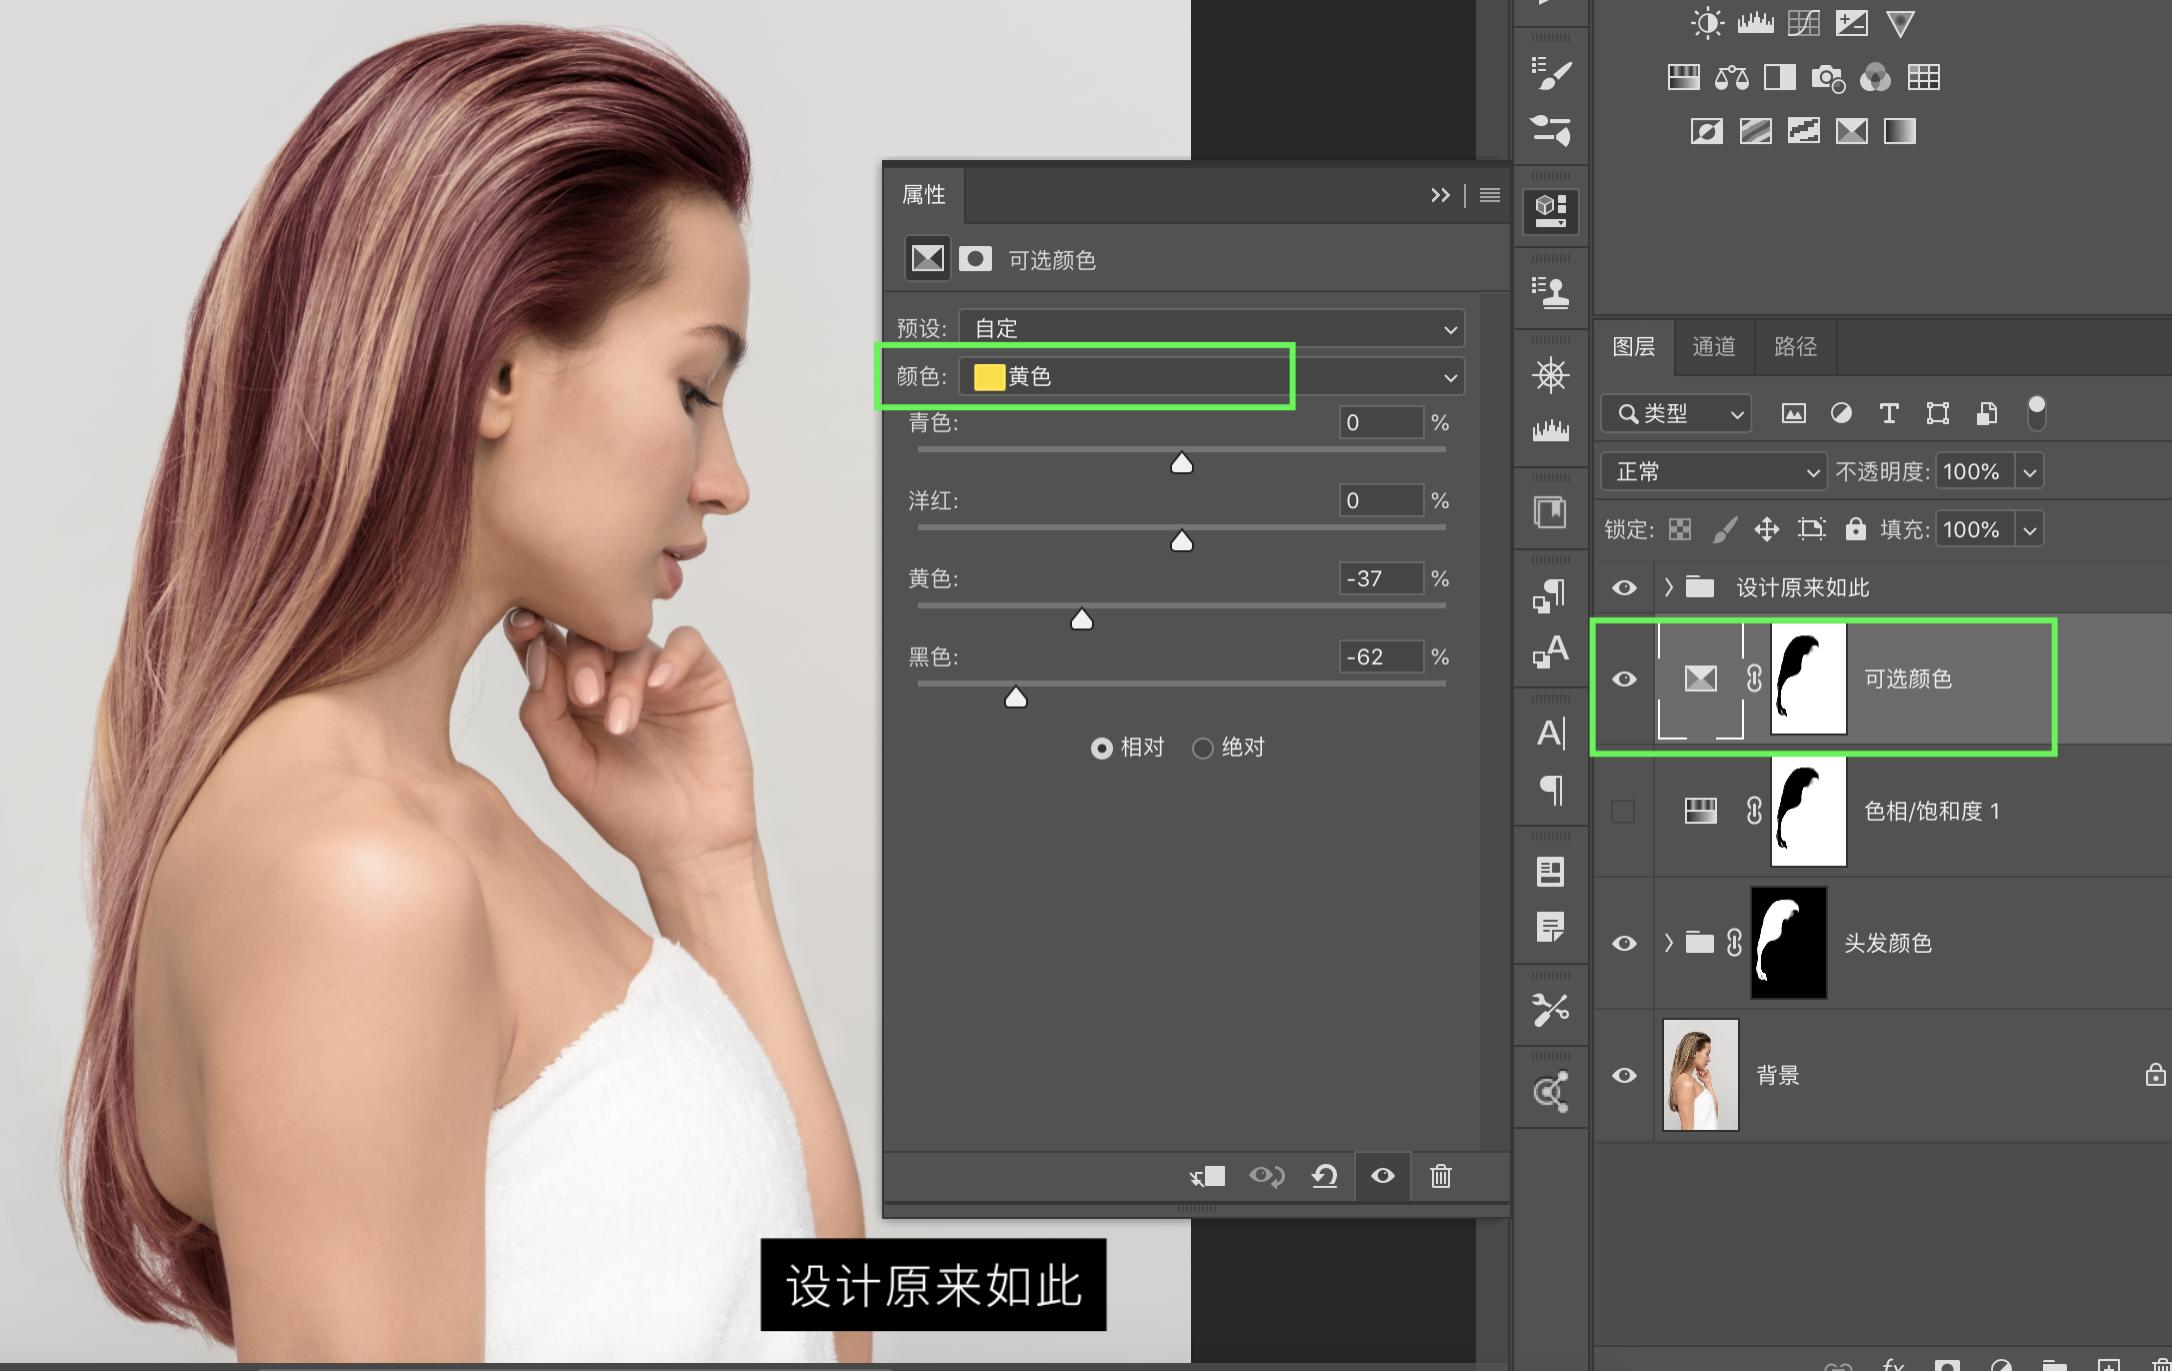Image resolution: width=2172 pixels, height=1371 pixels.
Task: Hide the 背景 layer
Action: pyautogui.click(x=1624, y=1075)
